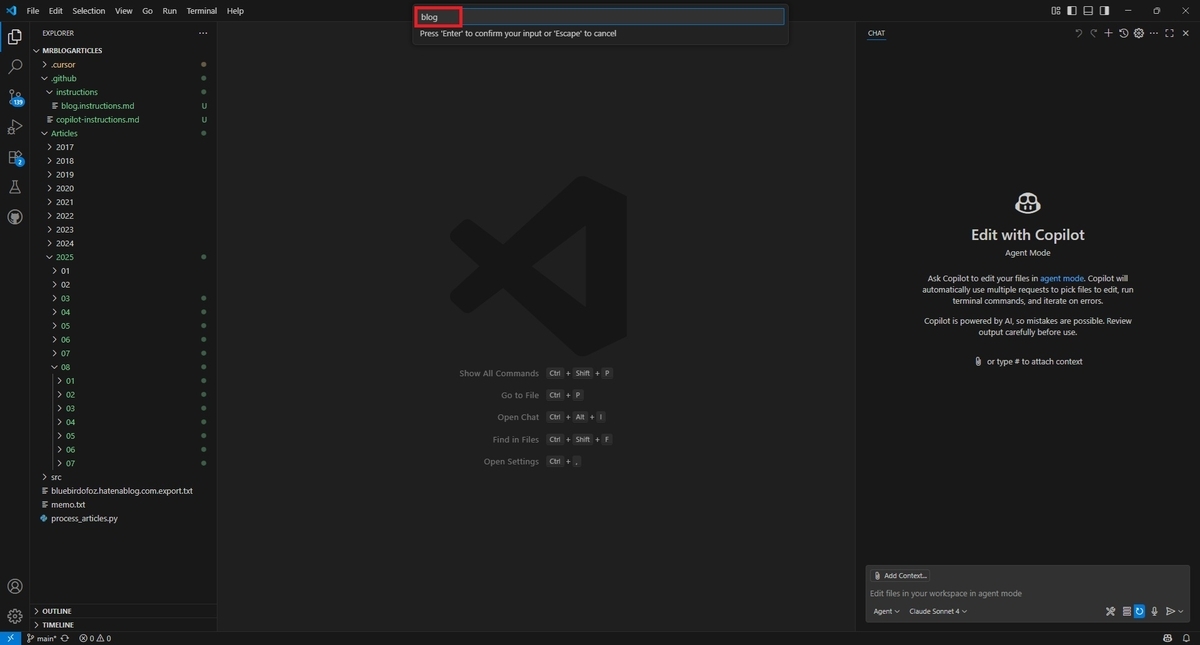Close the Chat panel with X

pyautogui.click(x=1185, y=33)
